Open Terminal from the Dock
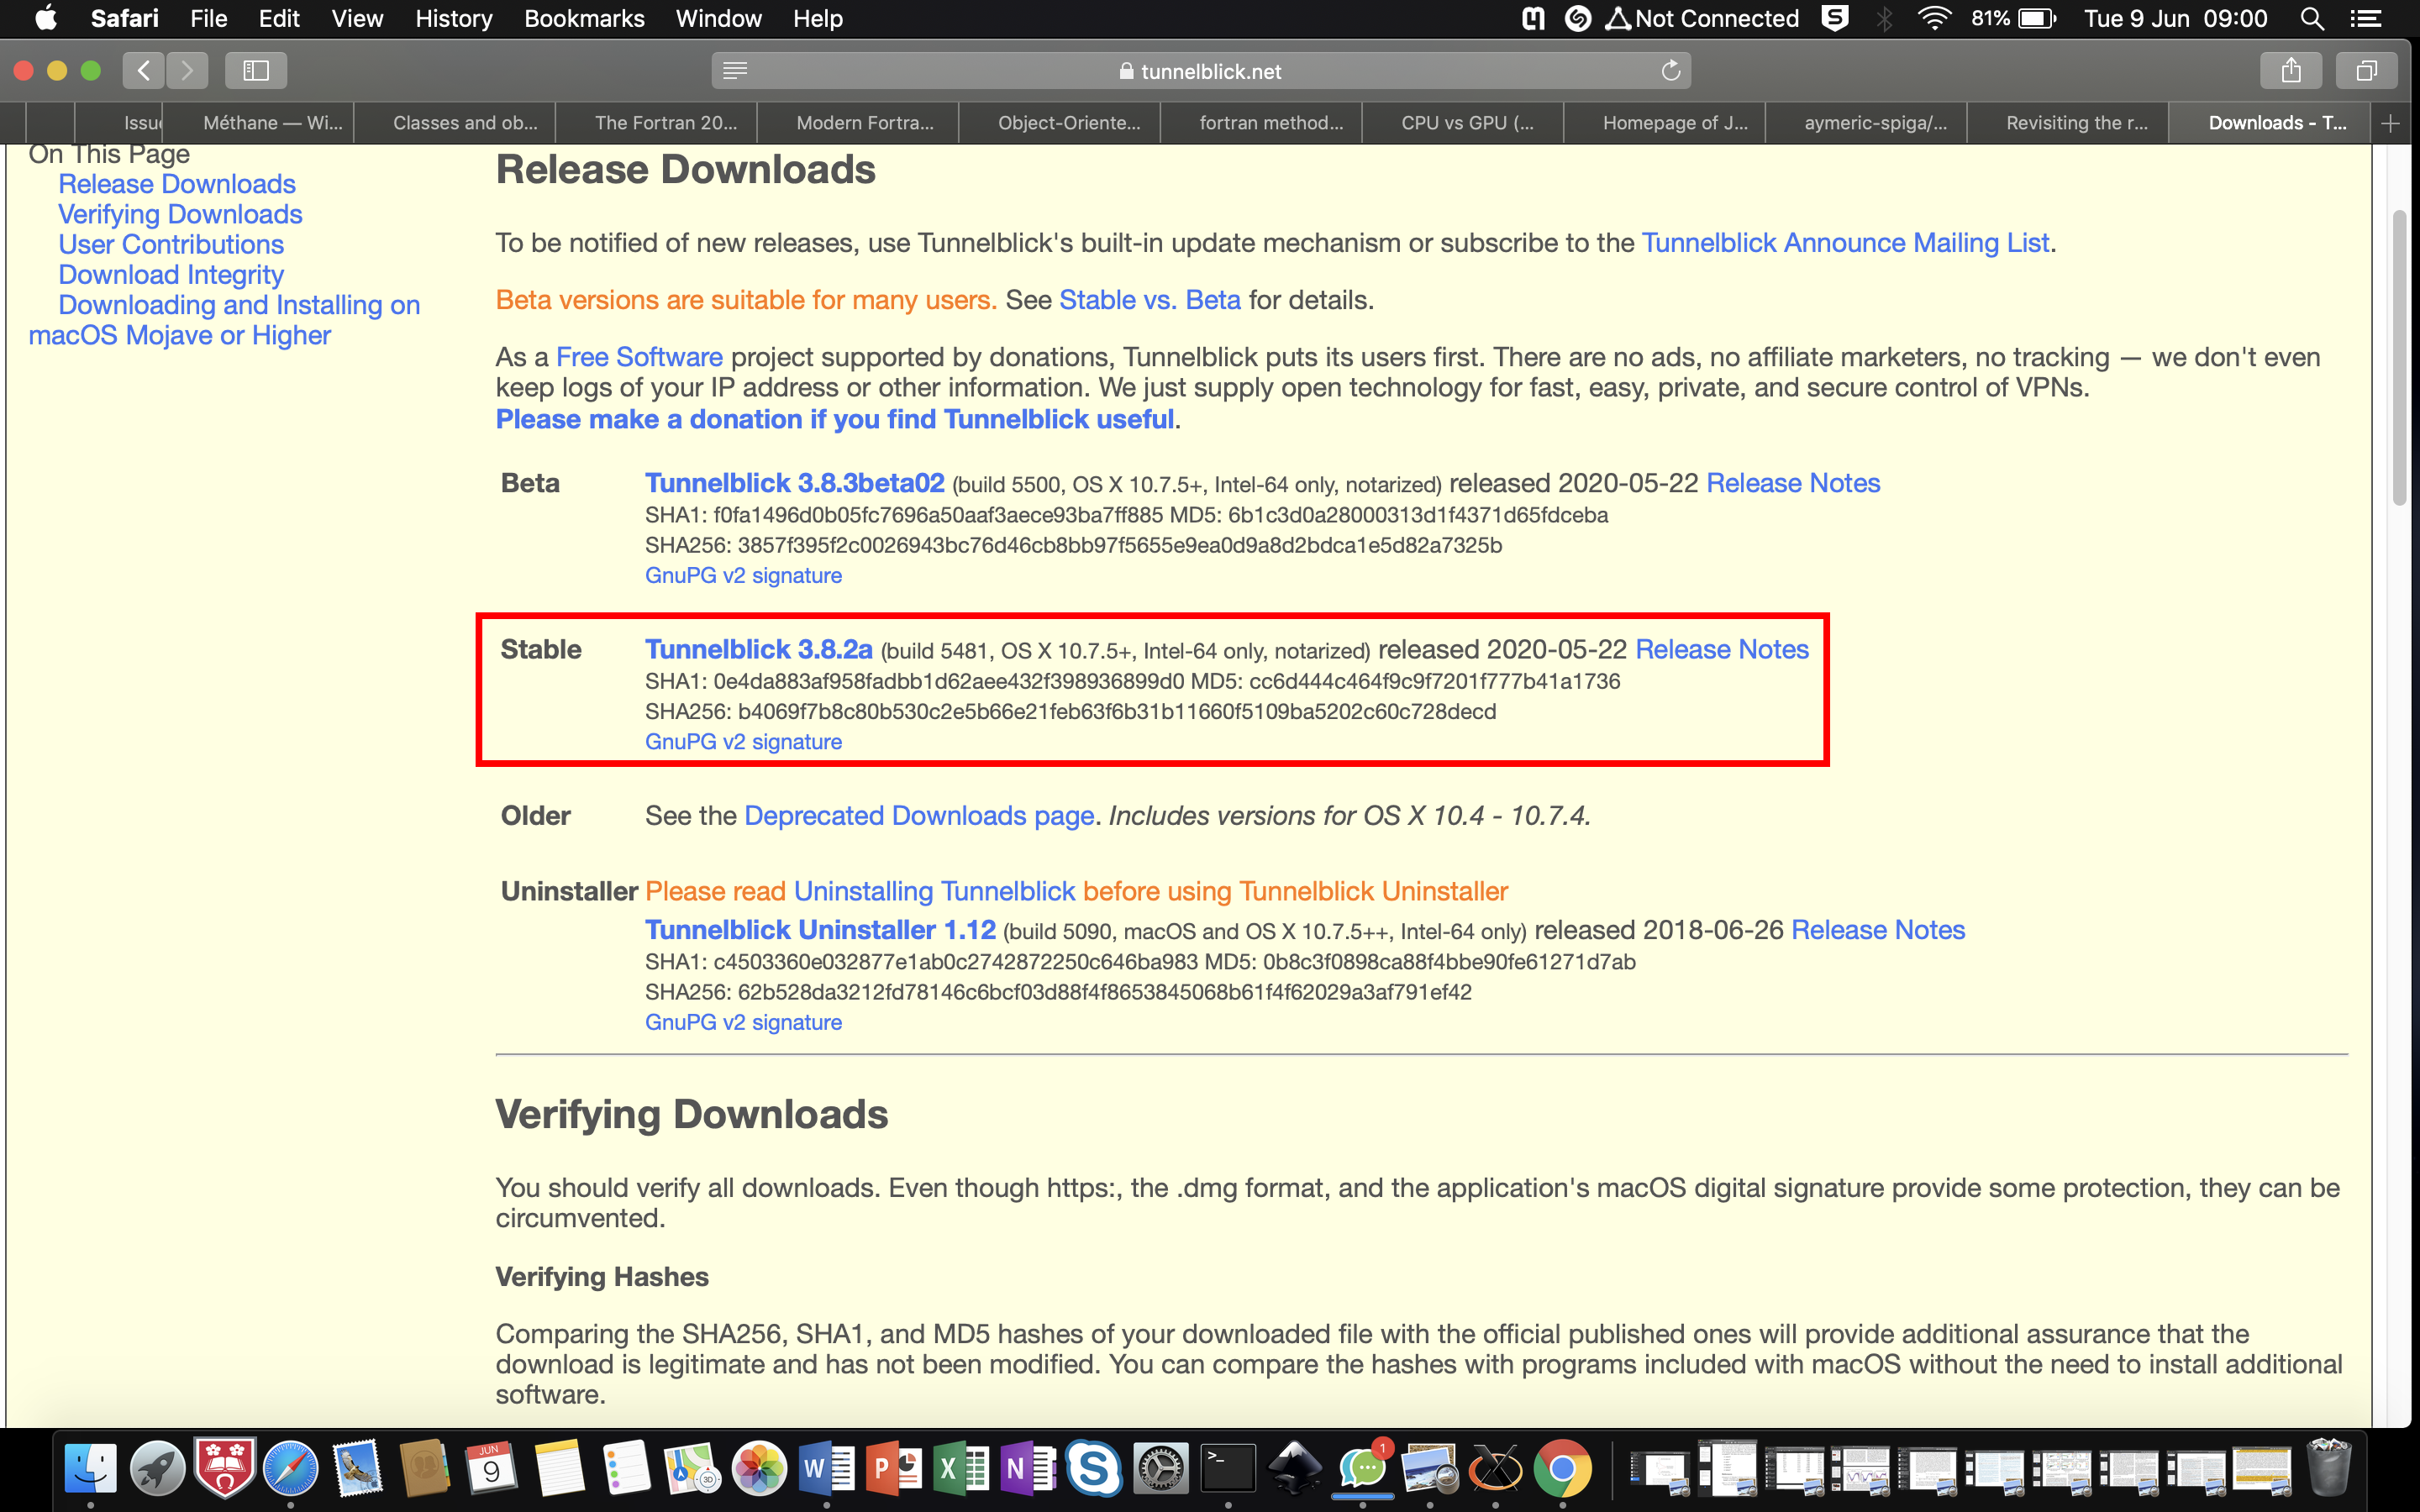 tap(1227, 1468)
